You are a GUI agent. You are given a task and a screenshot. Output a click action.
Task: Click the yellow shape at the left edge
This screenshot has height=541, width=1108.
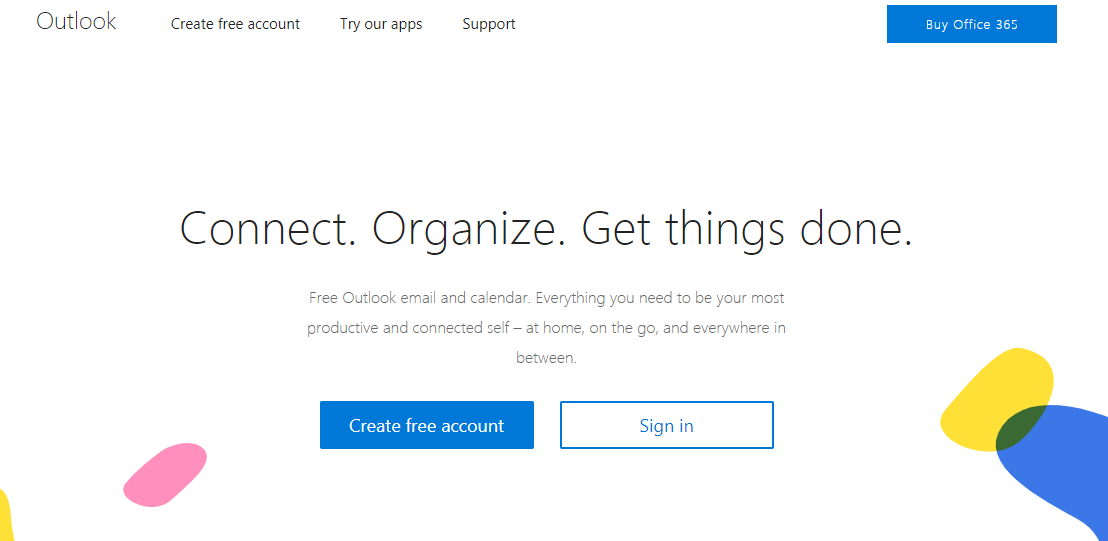pos(4,515)
